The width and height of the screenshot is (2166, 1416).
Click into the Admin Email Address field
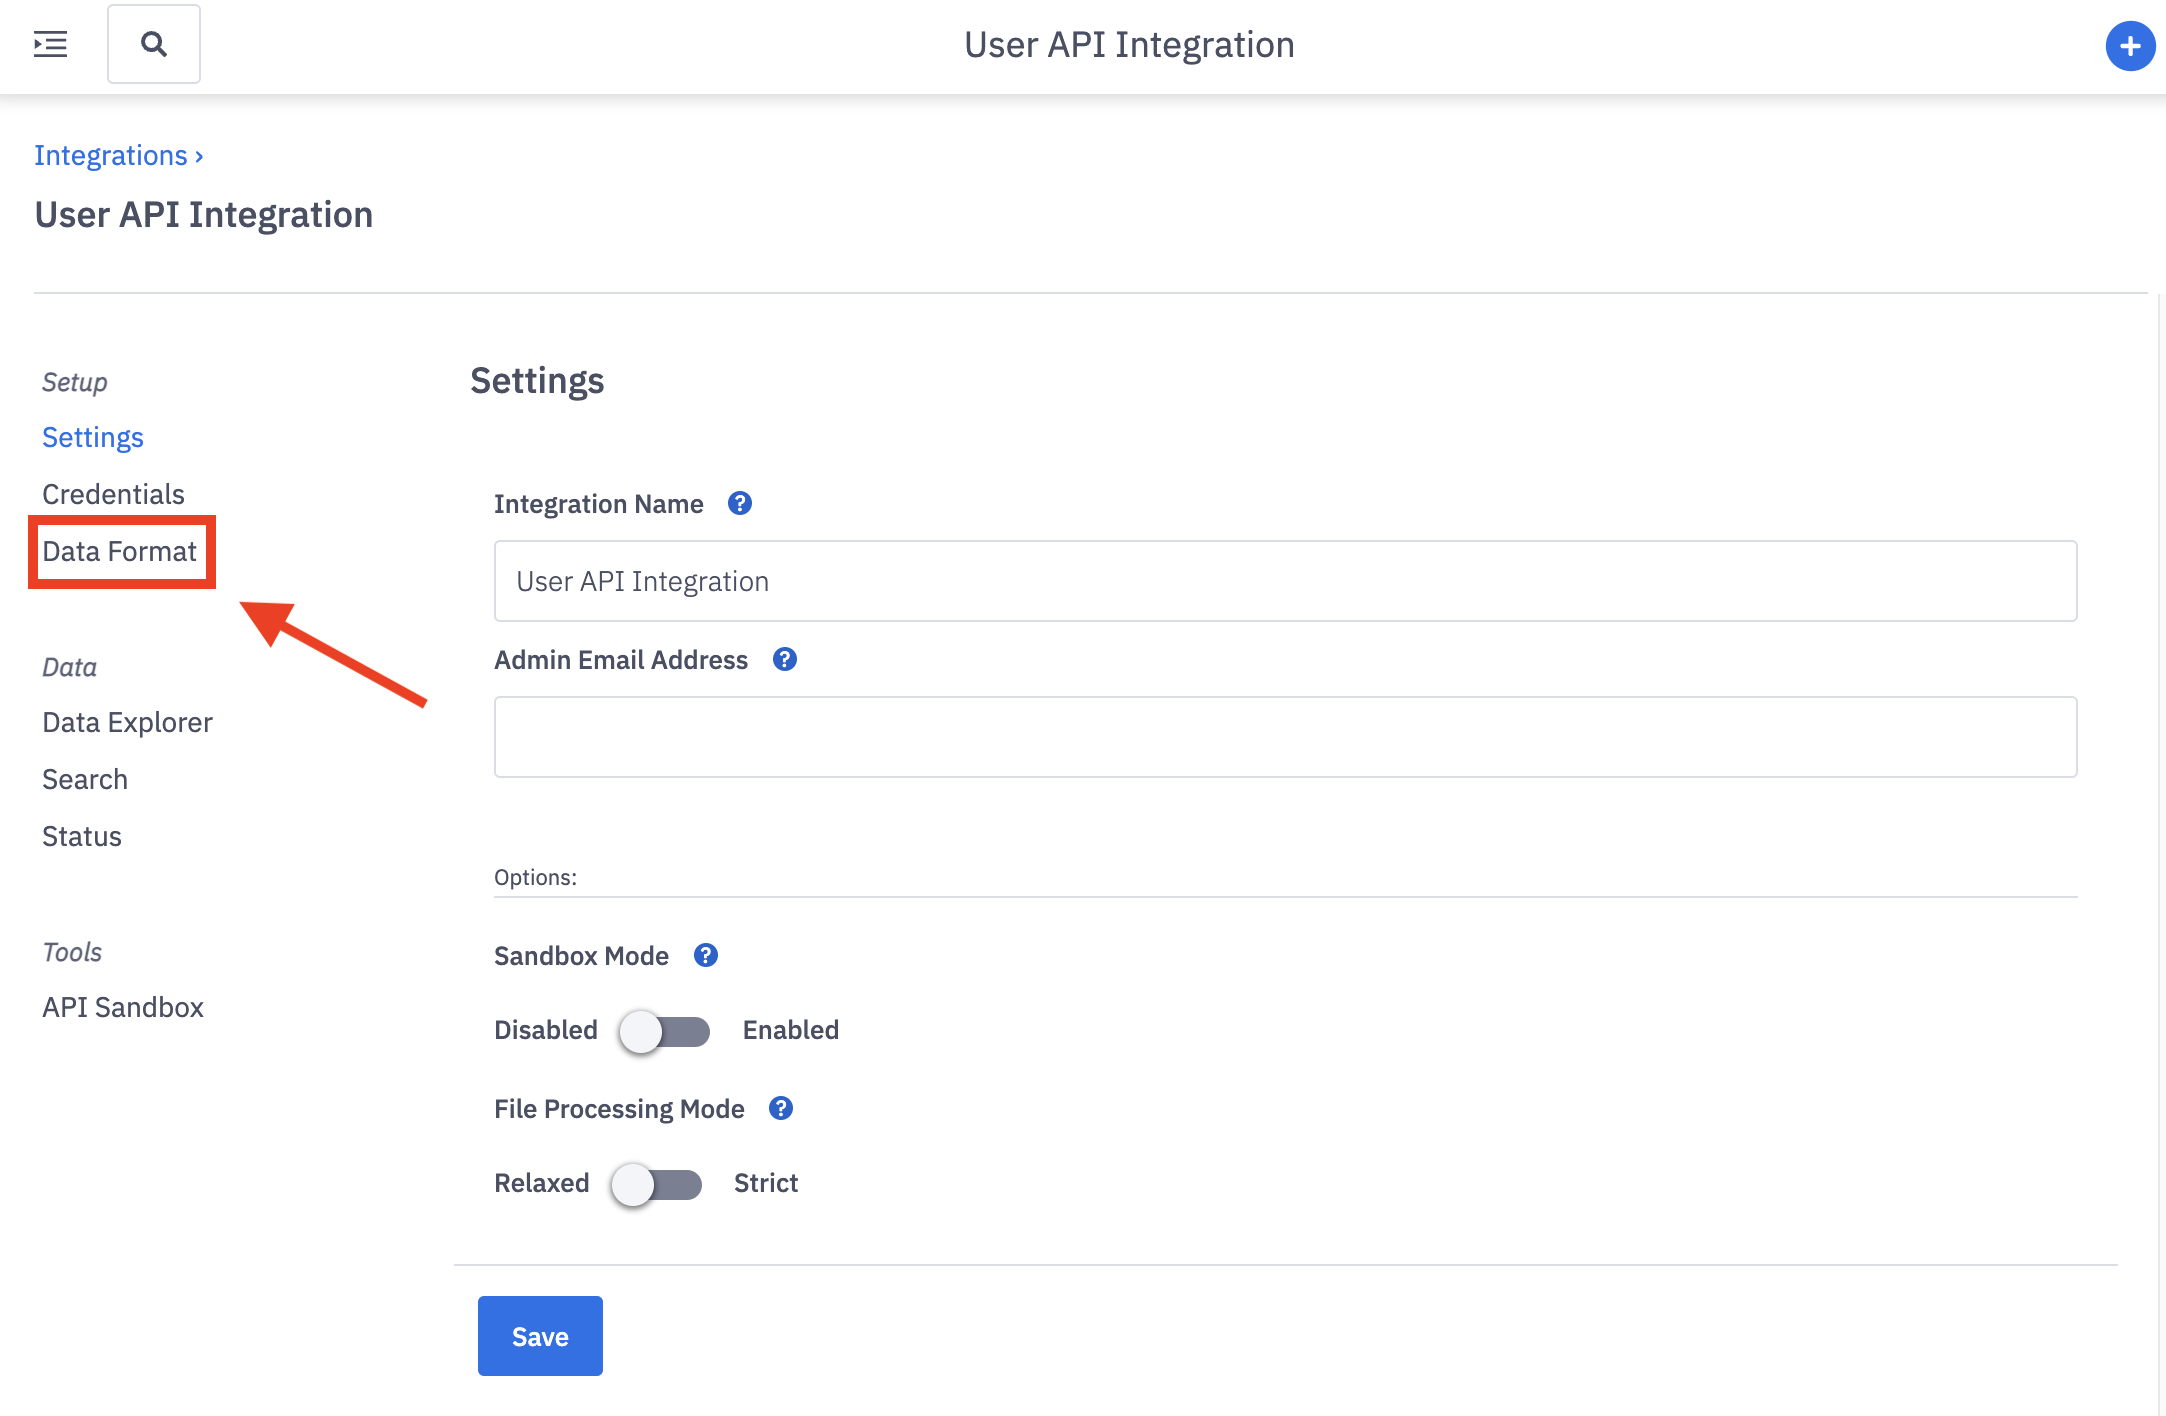[x=1285, y=737]
